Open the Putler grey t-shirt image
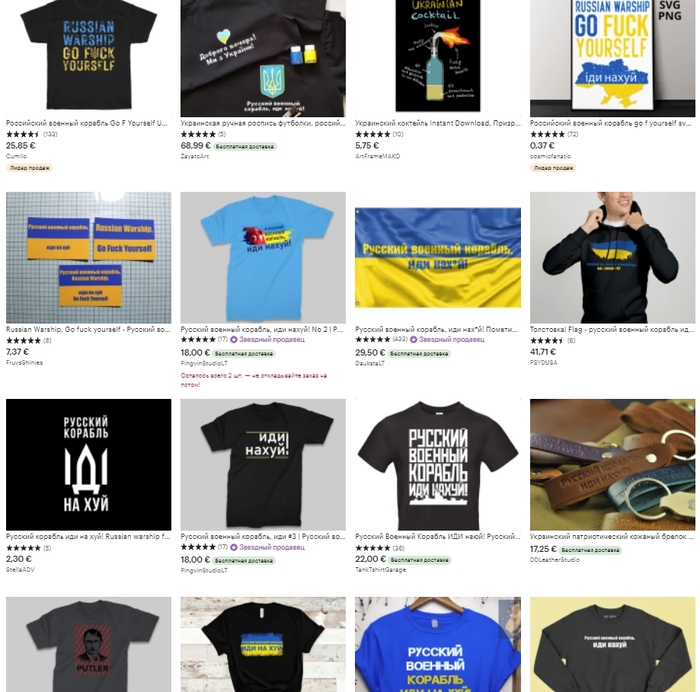 click(88, 644)
